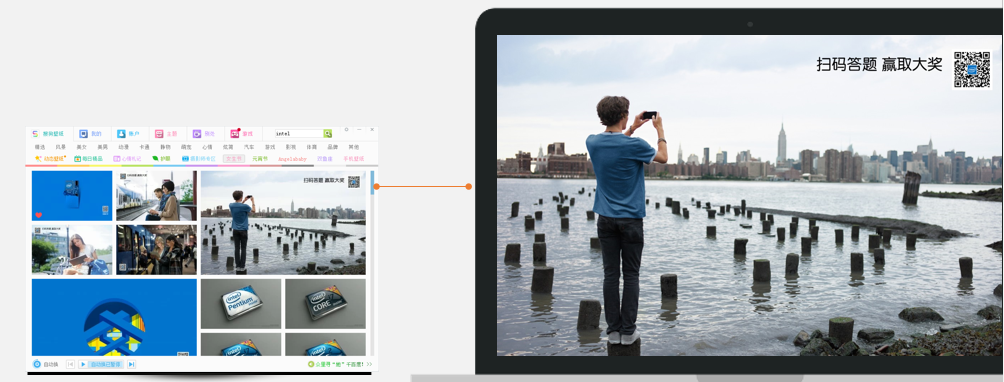Image resolution: width=1004 pixels, height=382 pixels.
Task: Select the 美女 category
Action: (81, 147)
